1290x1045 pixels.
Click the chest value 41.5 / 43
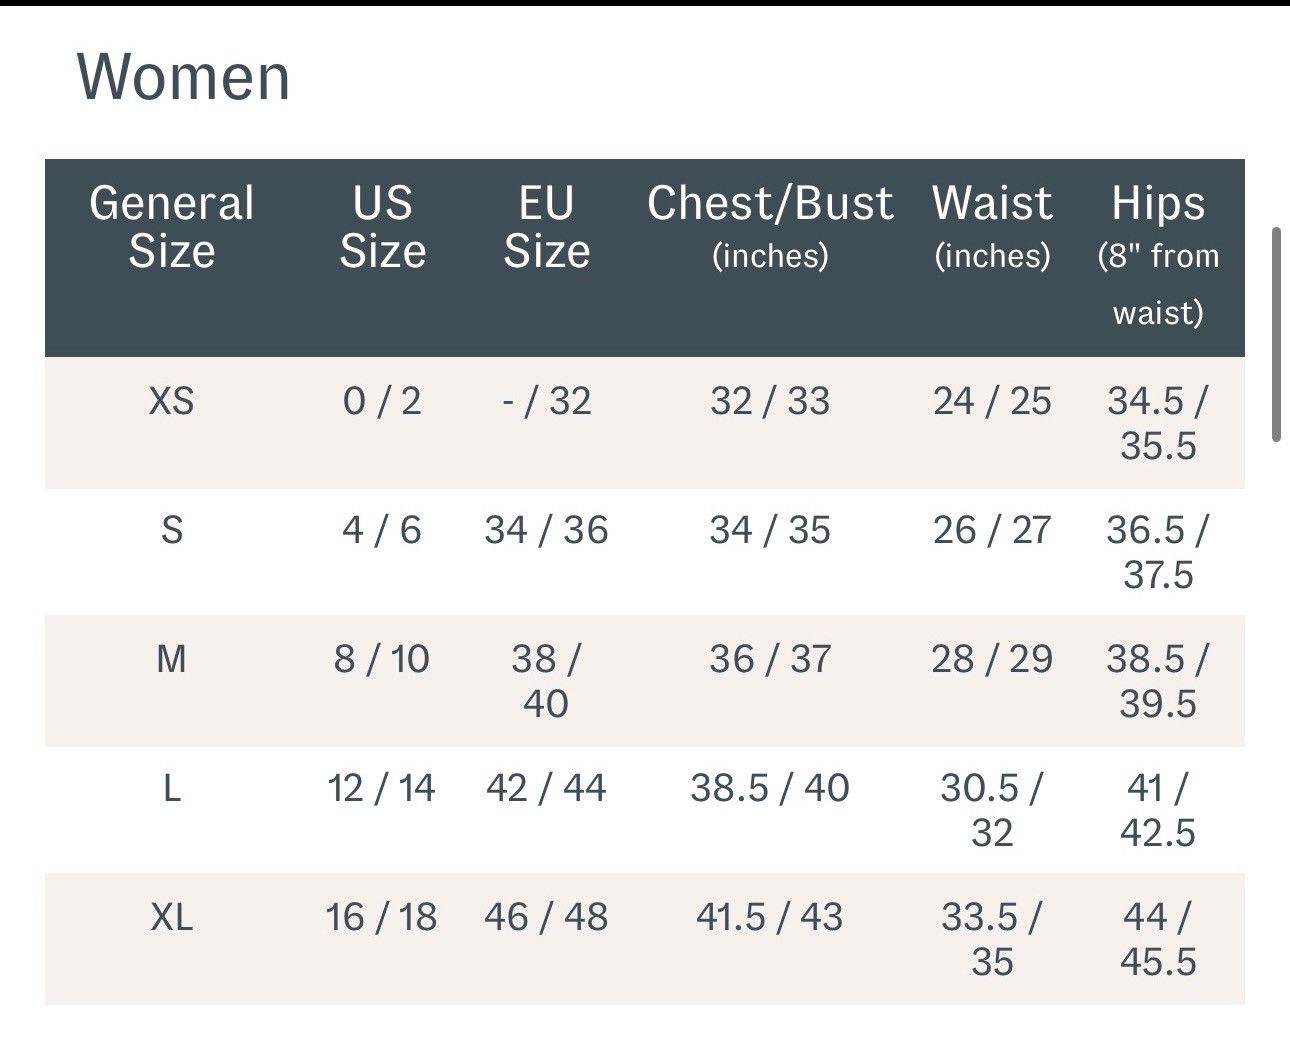click(x=770, y=918)
